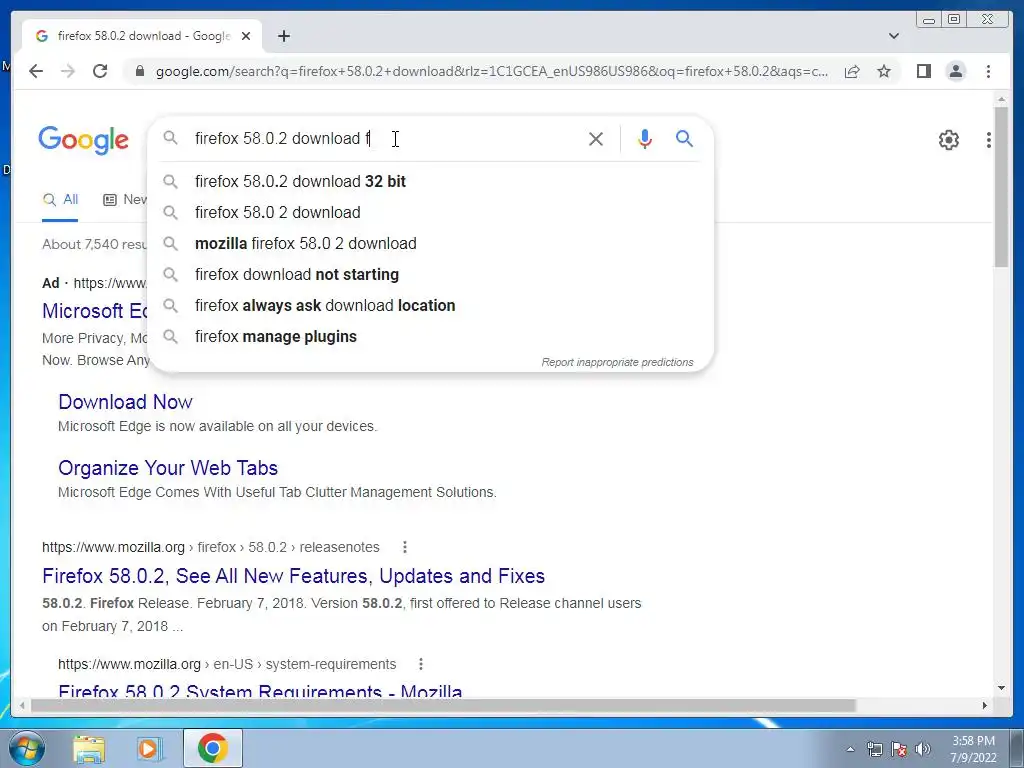This screenshot has width=1024, height=768.
Task: Open Google quick settings gear
Action: point(948,140)
